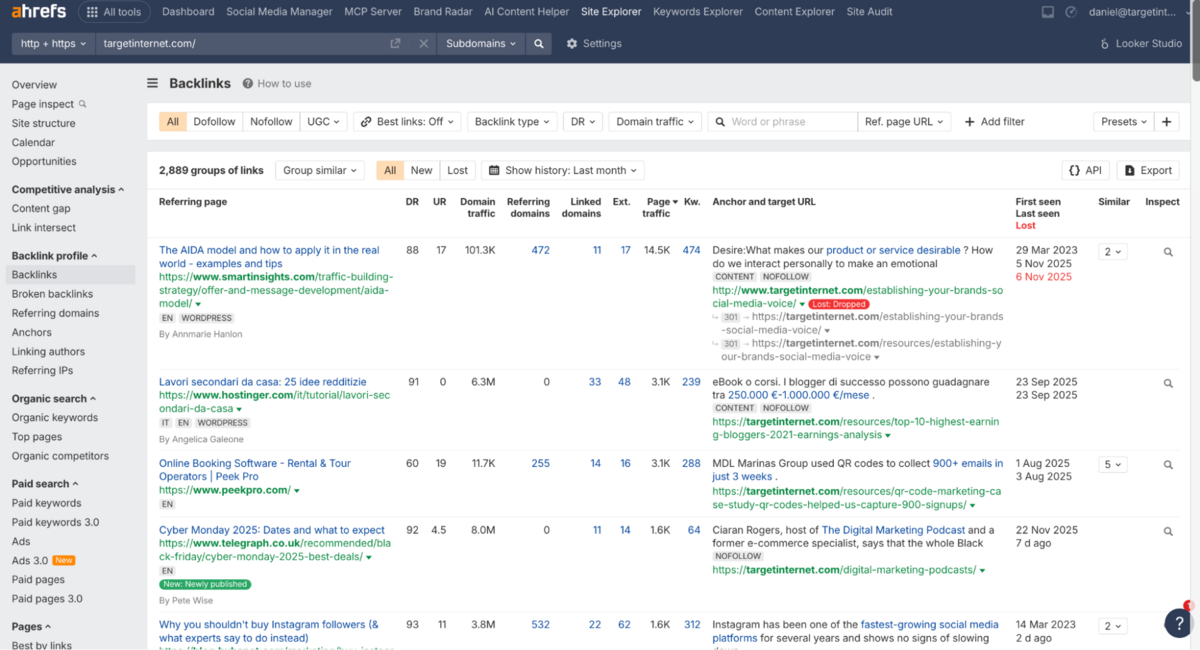Inspect the hostinger.com backlink row
Screen dimensions: 1200x650
click(1168, 383)
